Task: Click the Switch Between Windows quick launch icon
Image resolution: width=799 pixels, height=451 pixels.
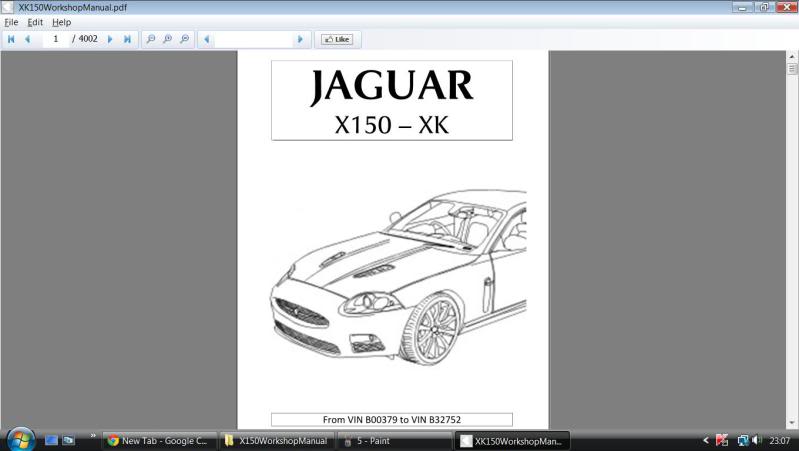Action: (x=69, y=440)
